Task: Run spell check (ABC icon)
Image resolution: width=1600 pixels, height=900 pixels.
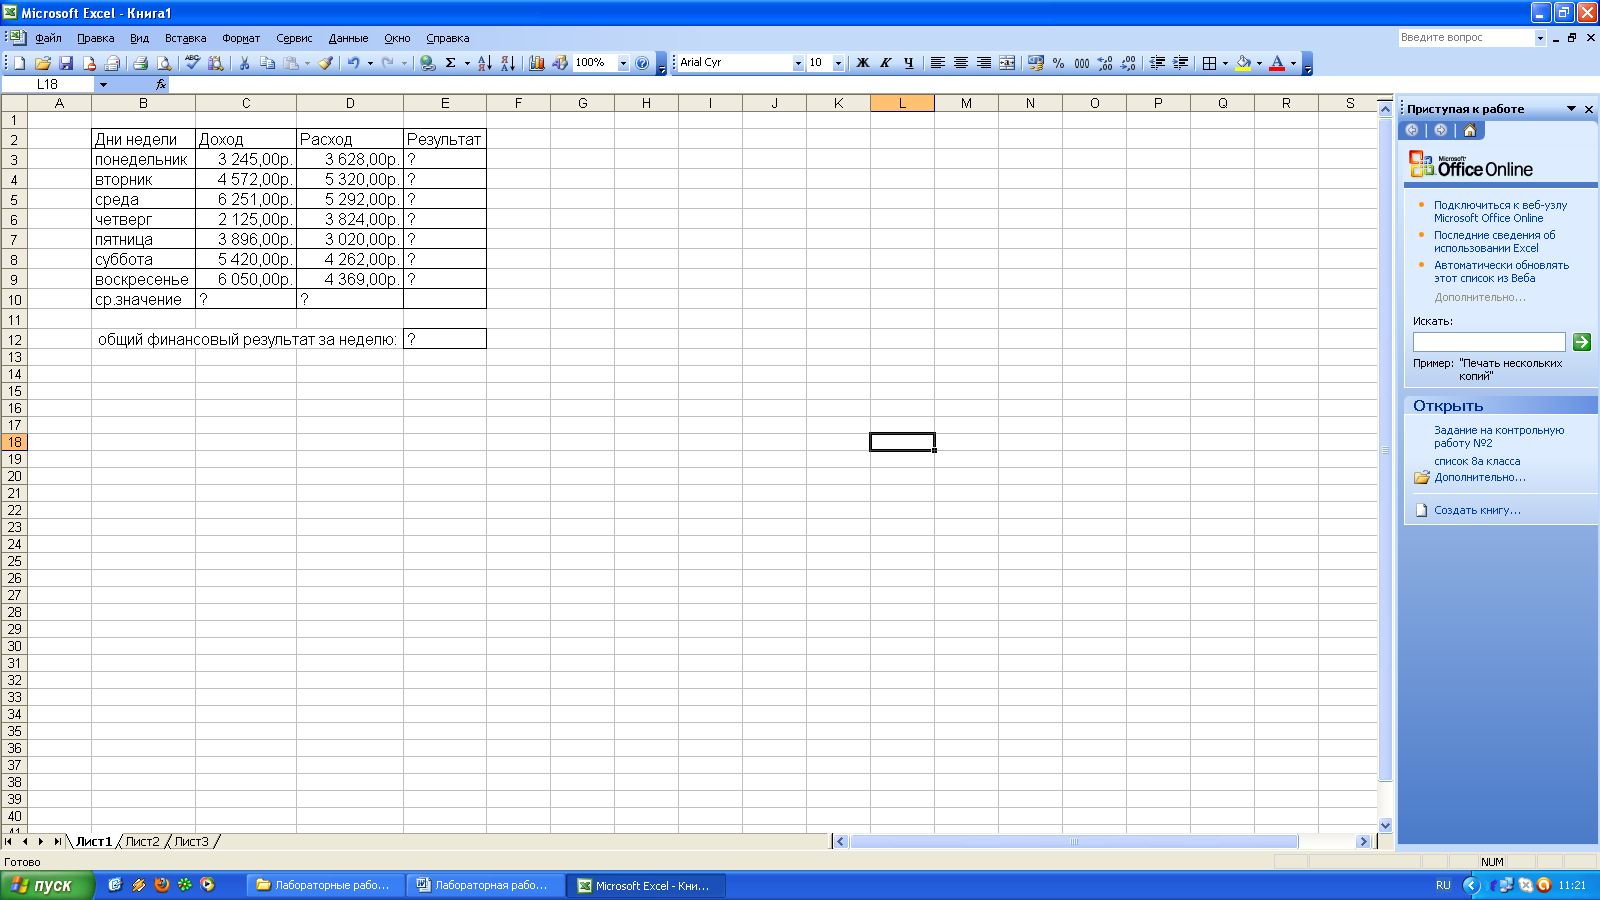Action: (192, 63)
